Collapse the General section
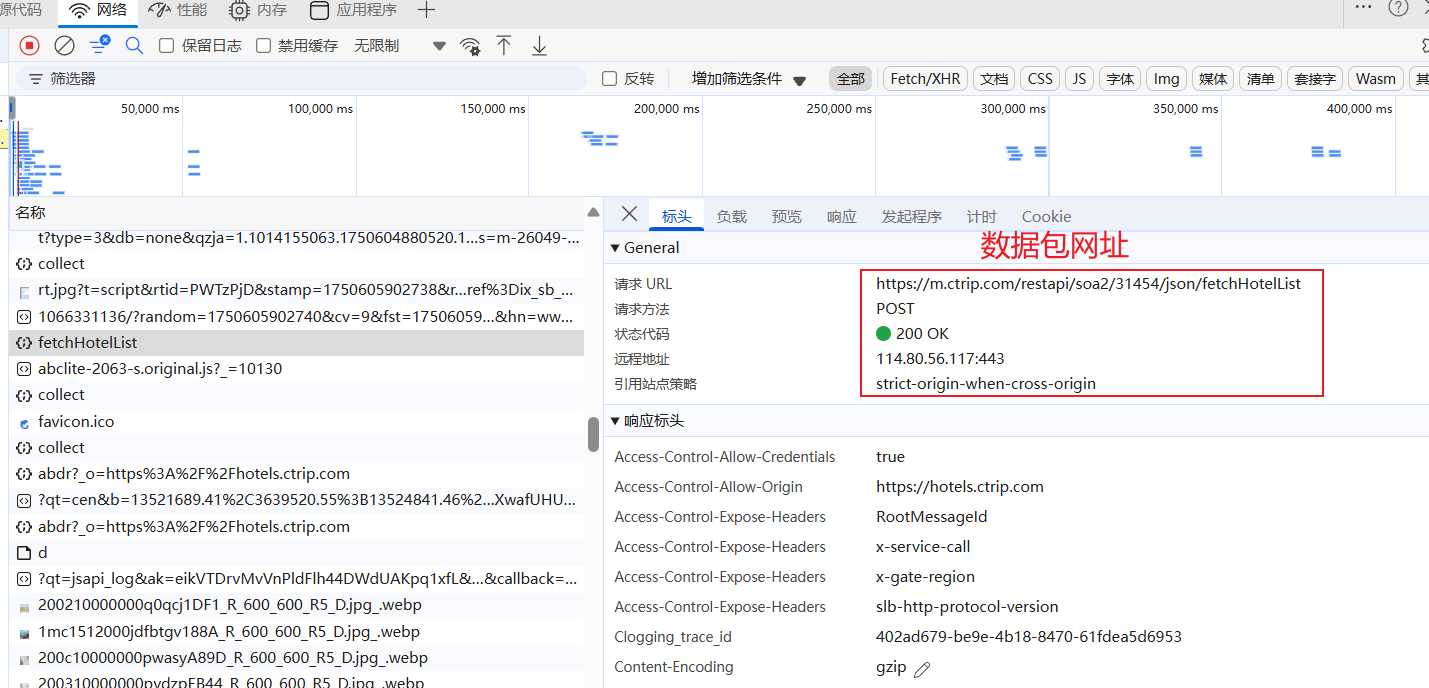 point(615,248)
